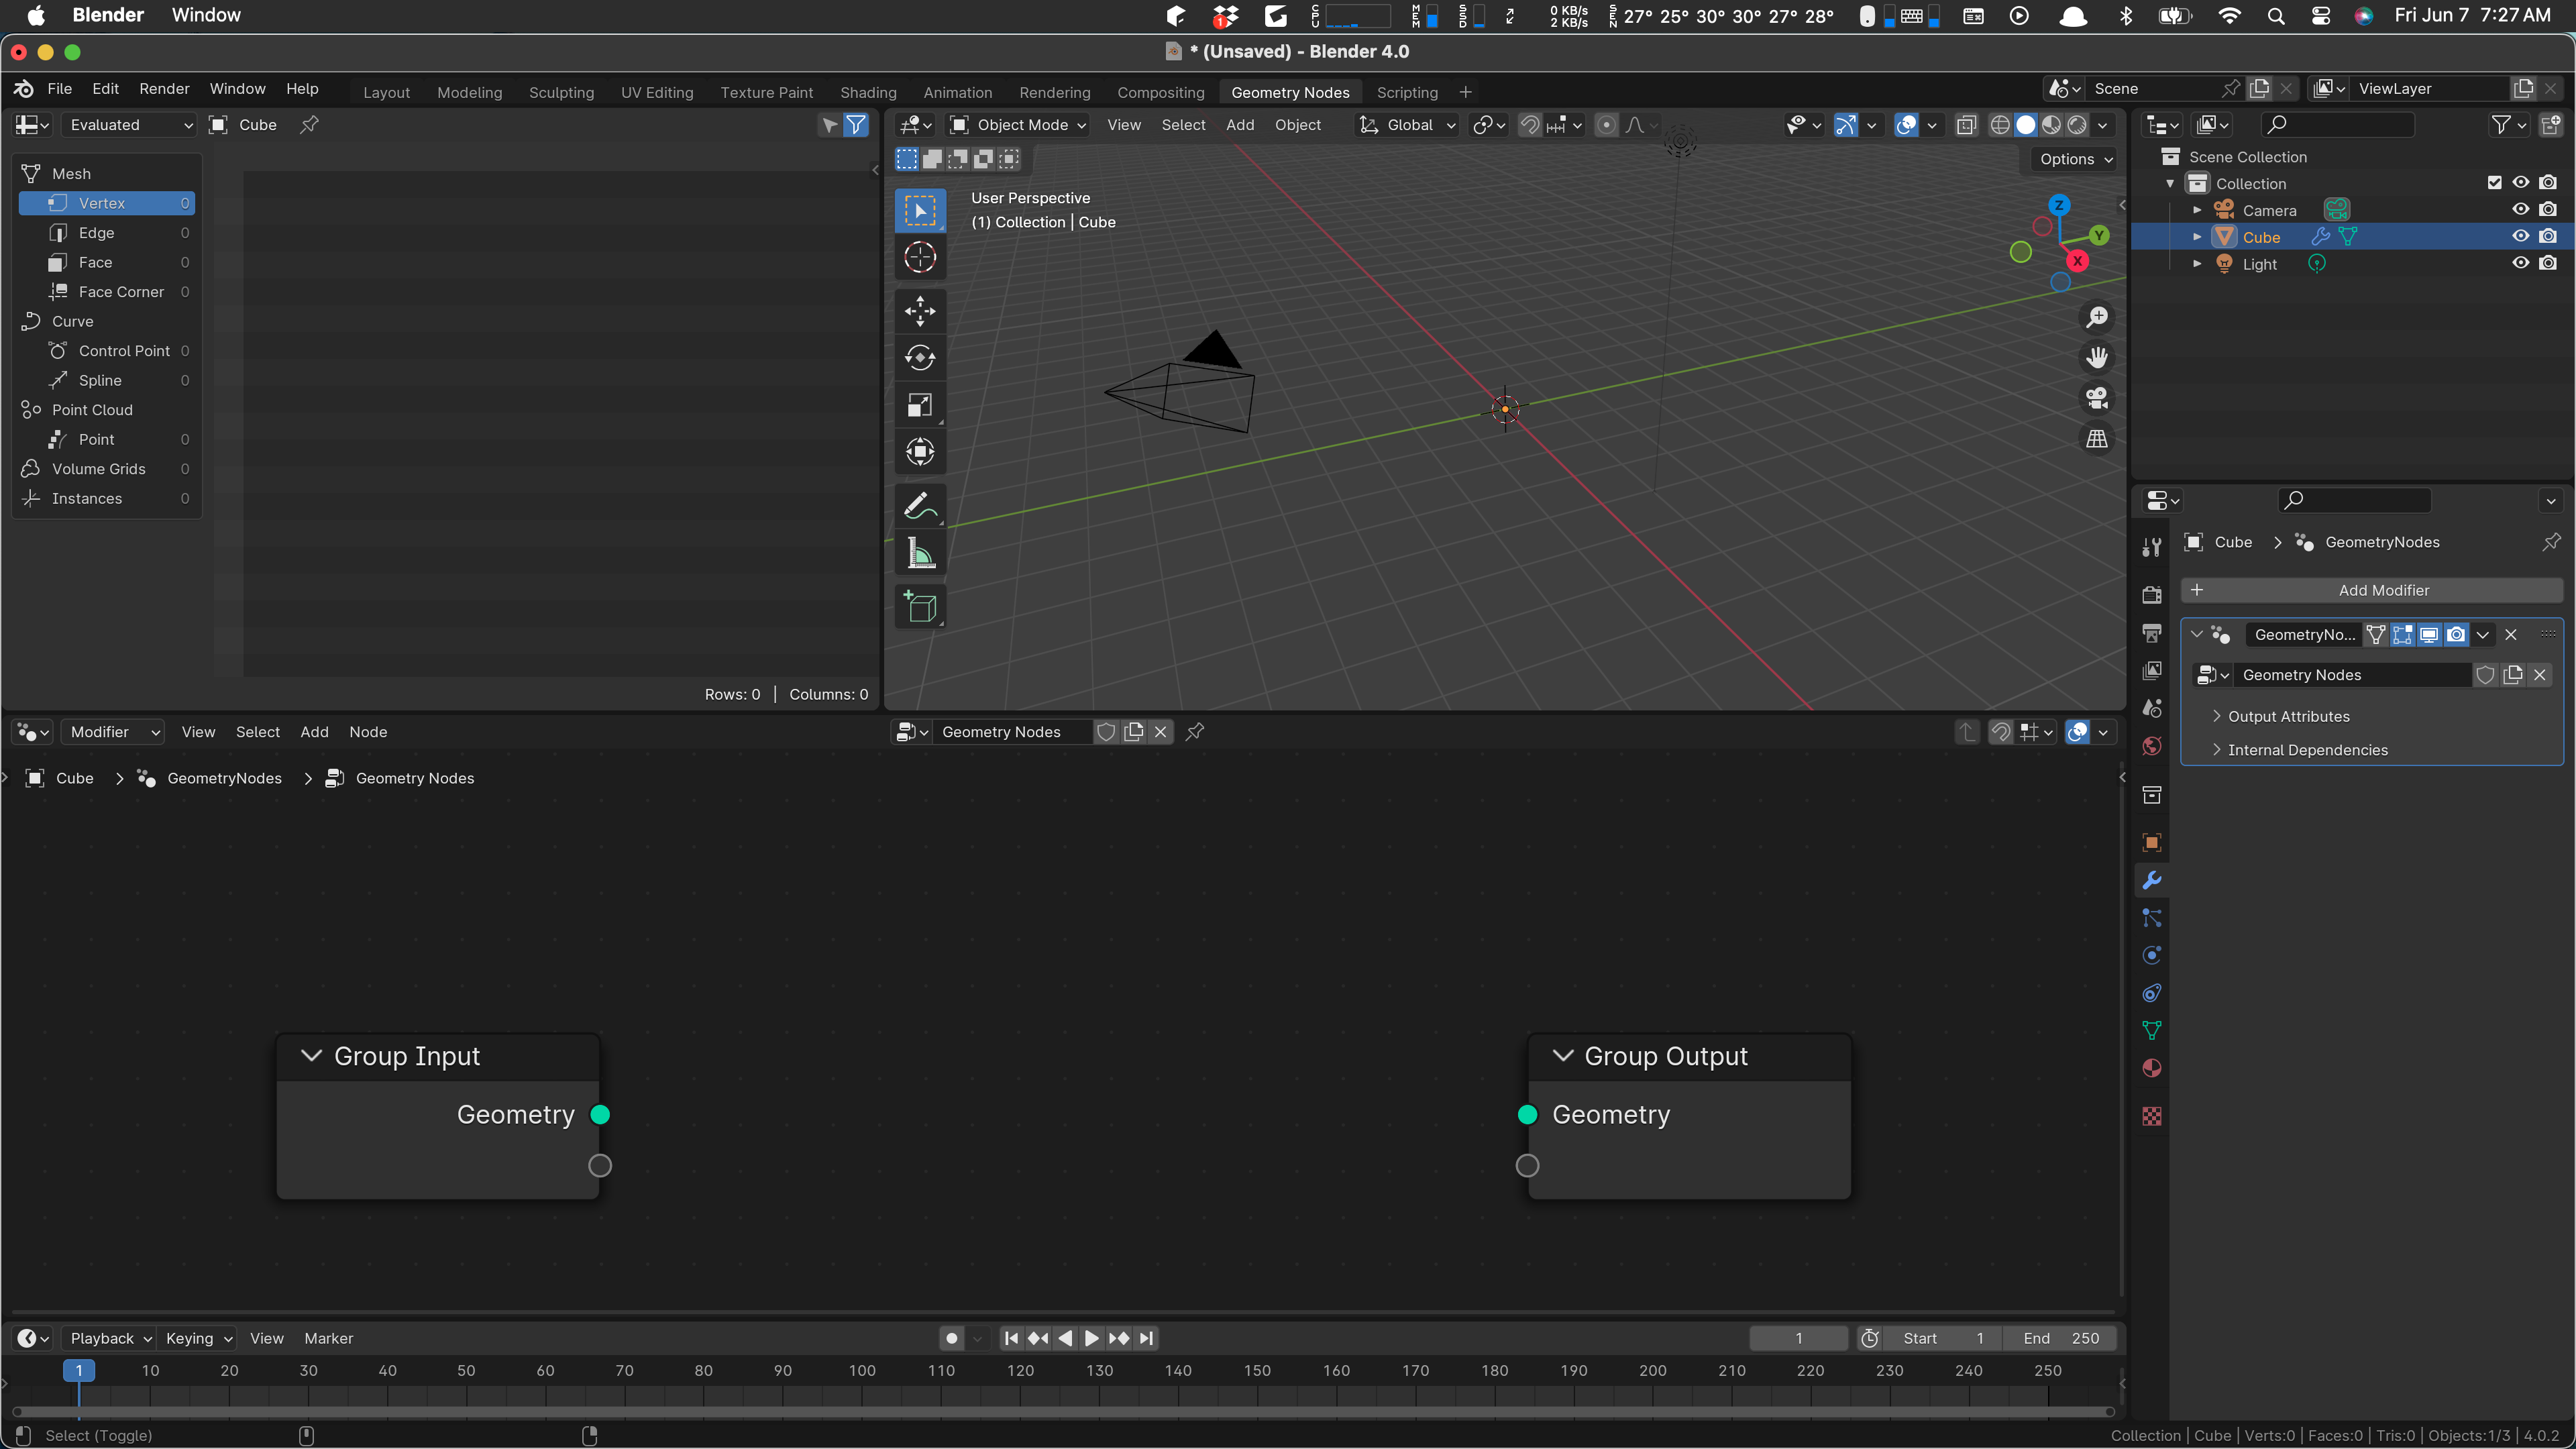Remove the GeometryNodes modifier with X
Viewport: 2576px width, 1449px height.
pos(2511,634)
